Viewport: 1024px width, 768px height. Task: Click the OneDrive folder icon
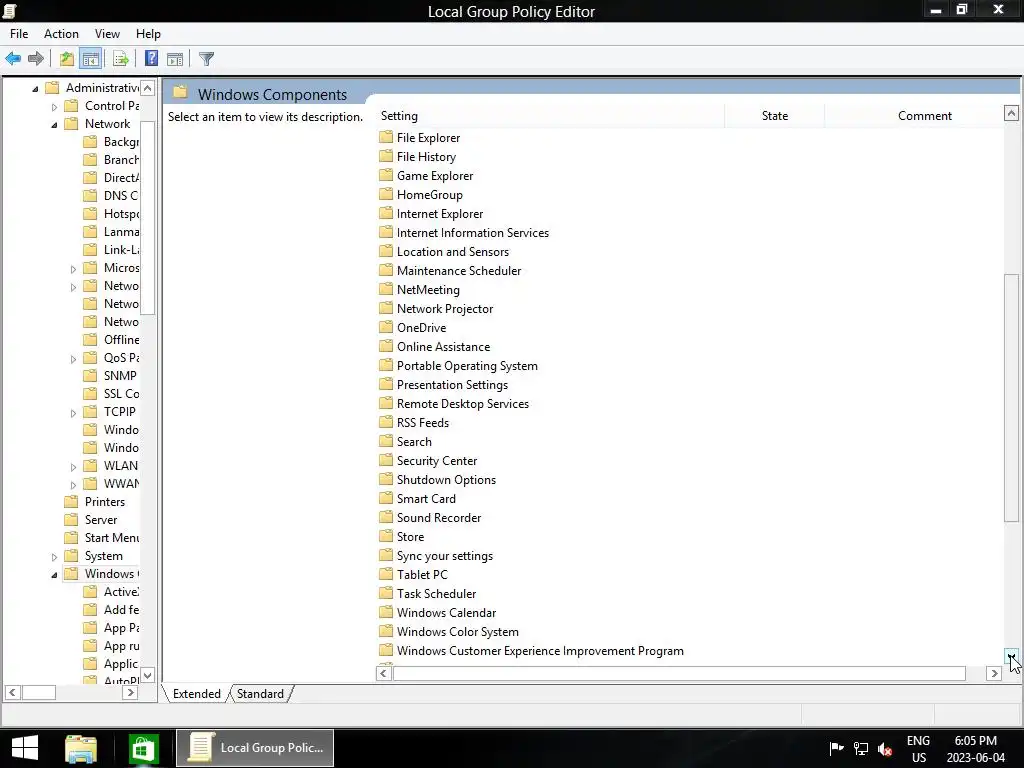point(386,327)
